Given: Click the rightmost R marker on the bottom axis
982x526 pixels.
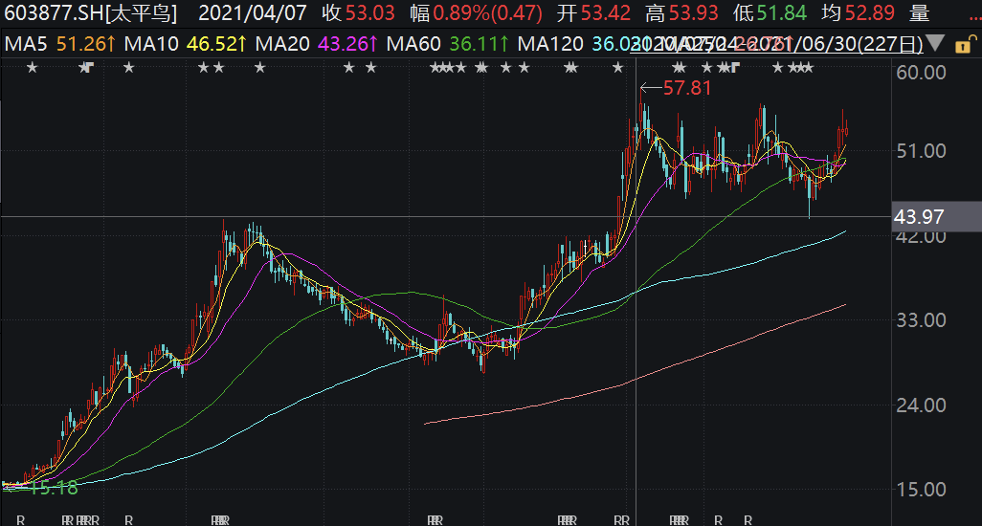Looking at the screenshot, I should pyautogui.click(x=748, y=520).
